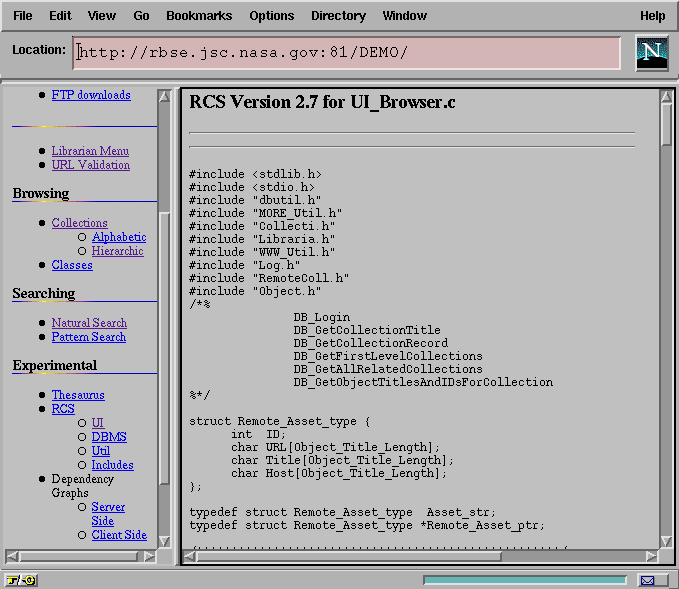The height and width of the screenshot is (589, 679).
Task: Click the Netscape N logo icon
Action: [652, 53]
